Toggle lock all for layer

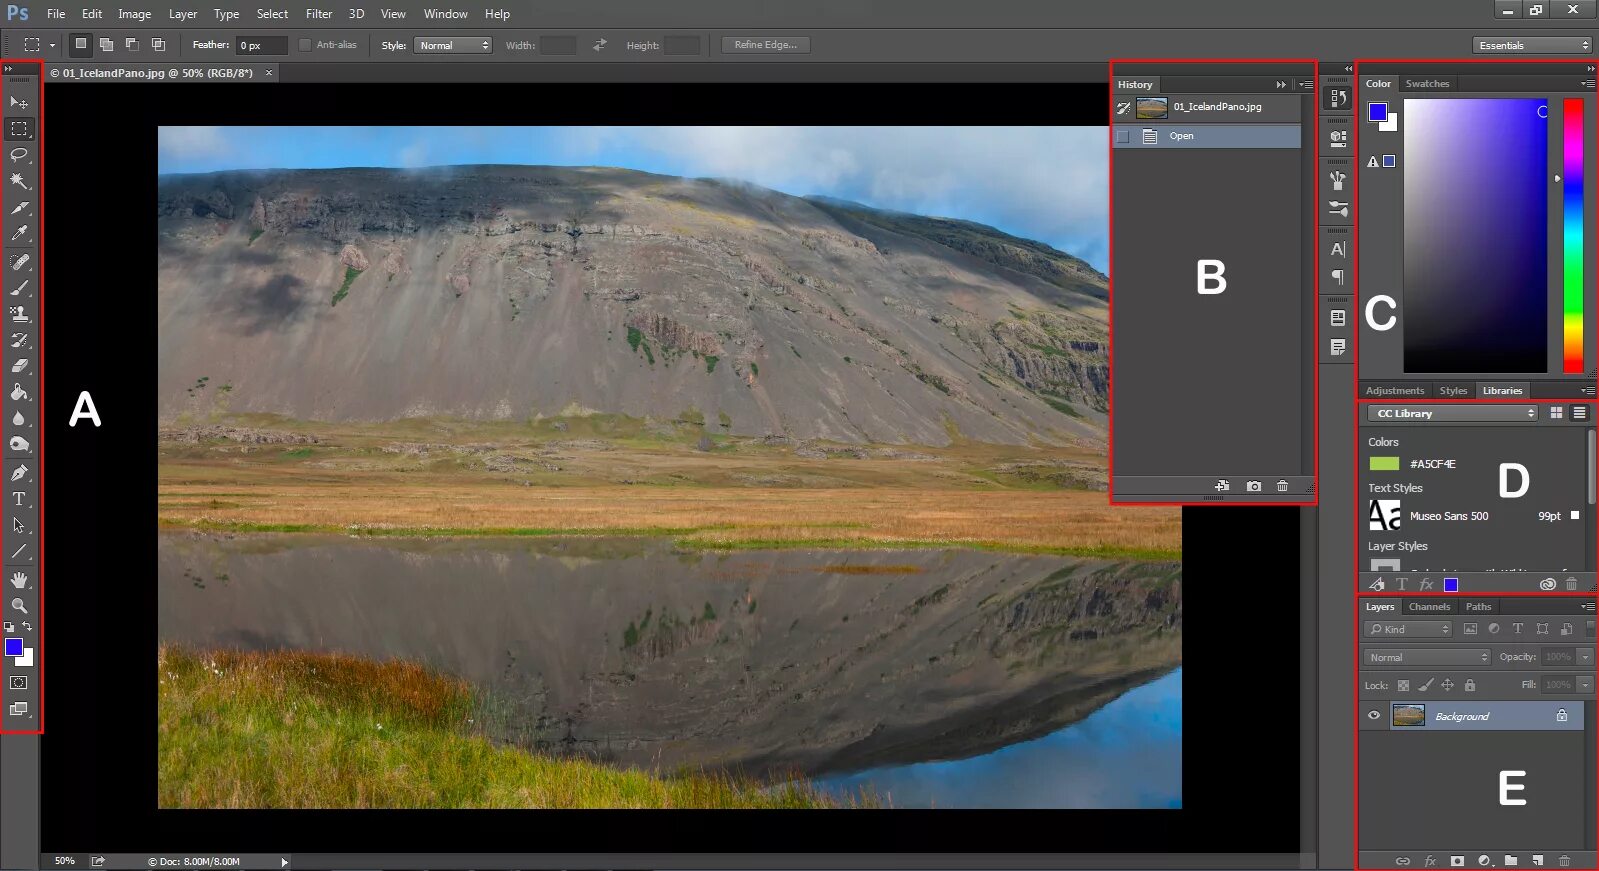pyautogui.click(x=1470, y=685)
